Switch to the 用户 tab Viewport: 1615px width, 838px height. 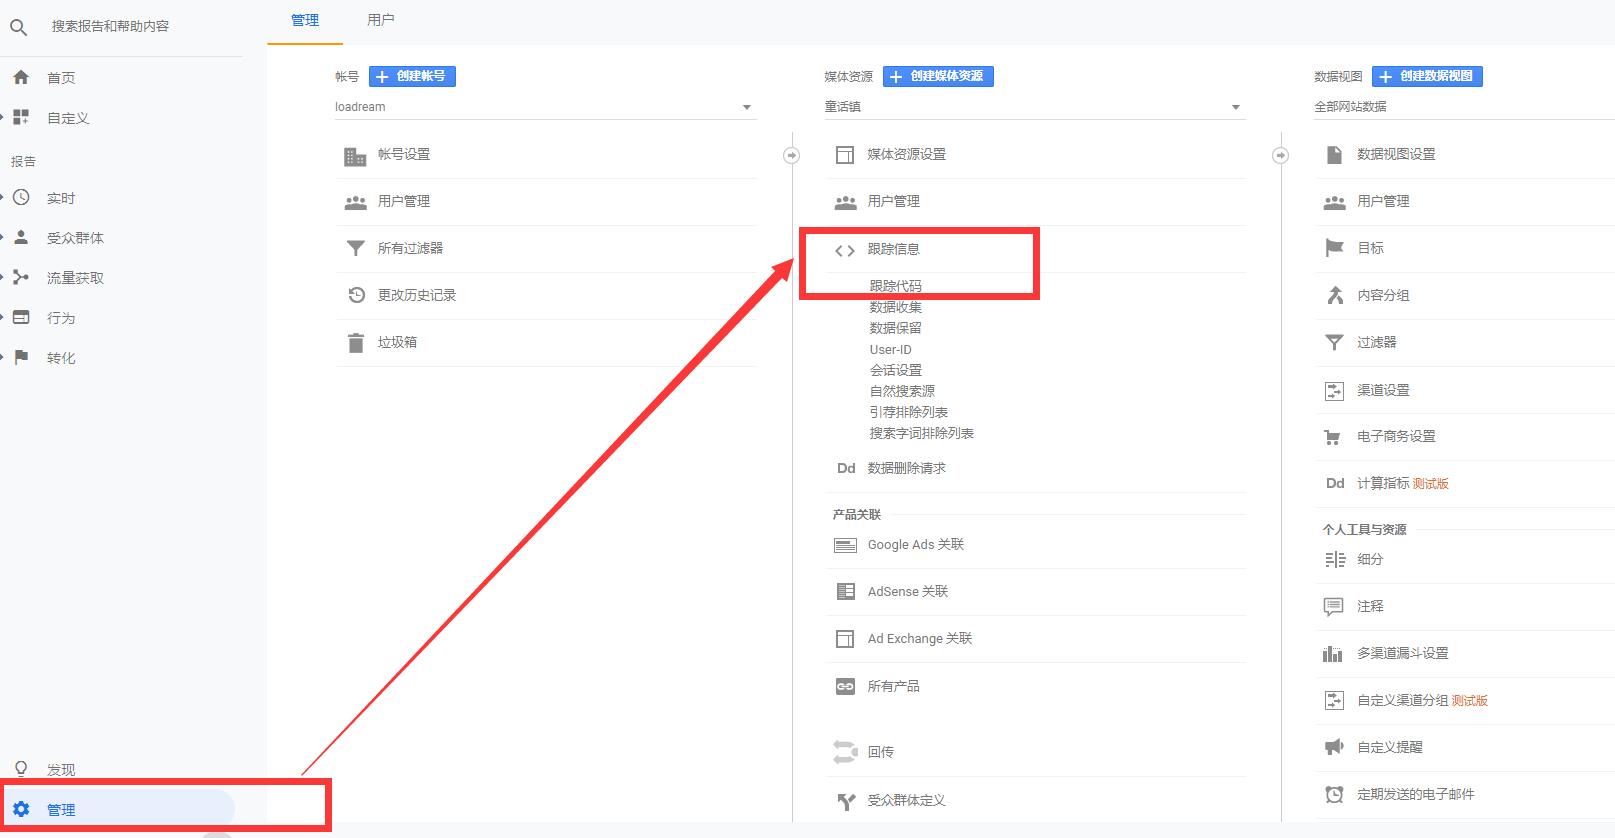click(x=380, y=20)
